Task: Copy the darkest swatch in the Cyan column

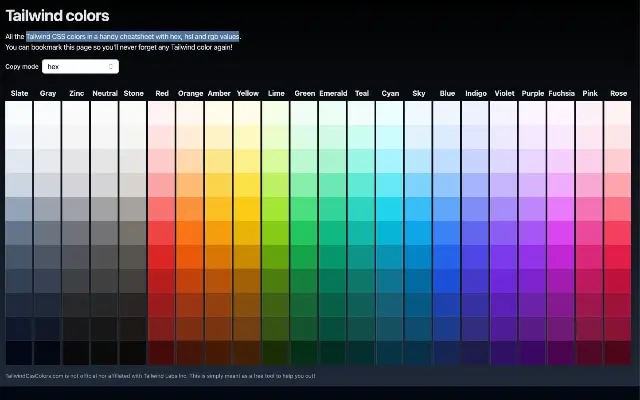Action: click(x=390, y=353)
